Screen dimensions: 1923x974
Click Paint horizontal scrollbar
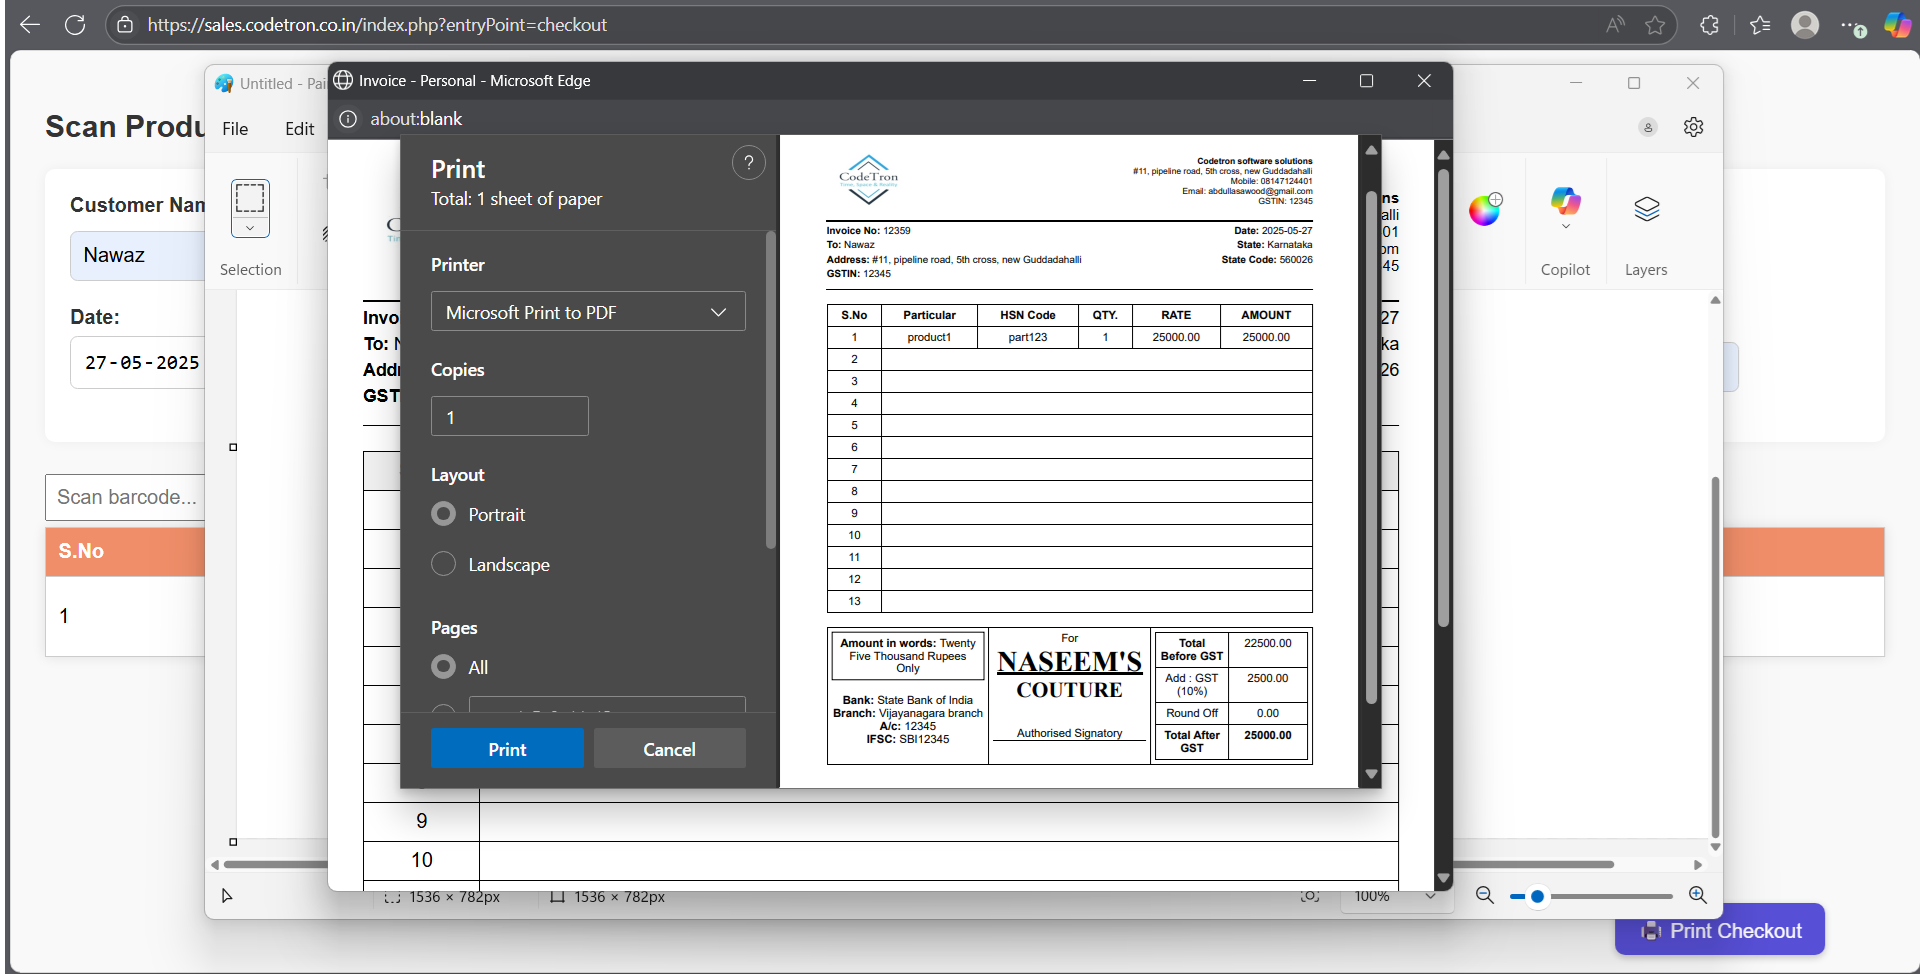pyautogui.click(x=920, y=864)
